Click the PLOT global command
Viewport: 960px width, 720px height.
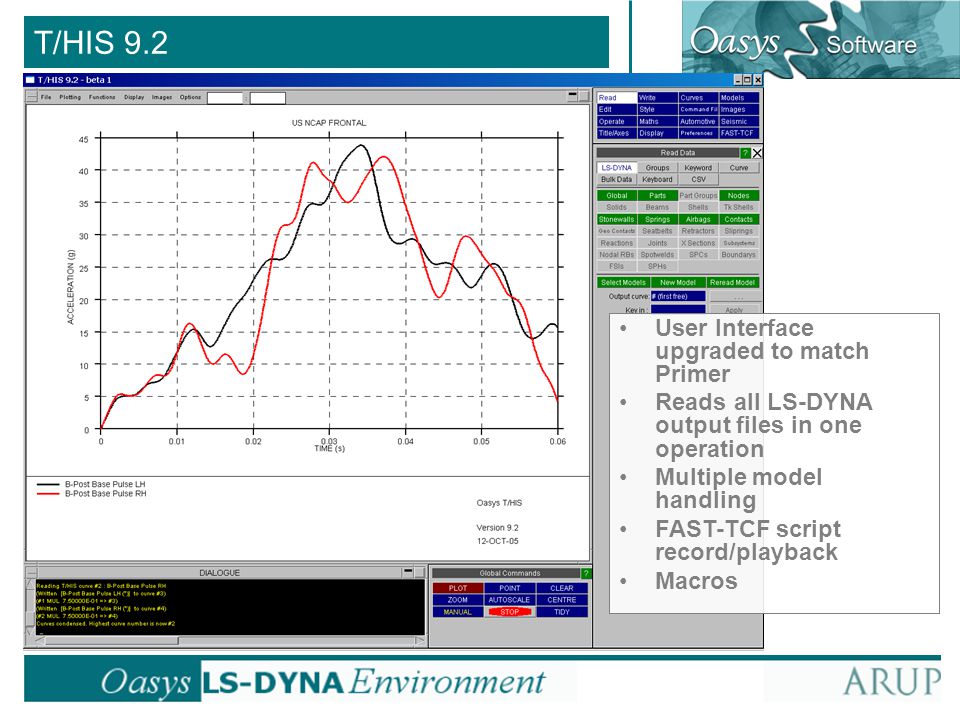[x=457, y=588]
